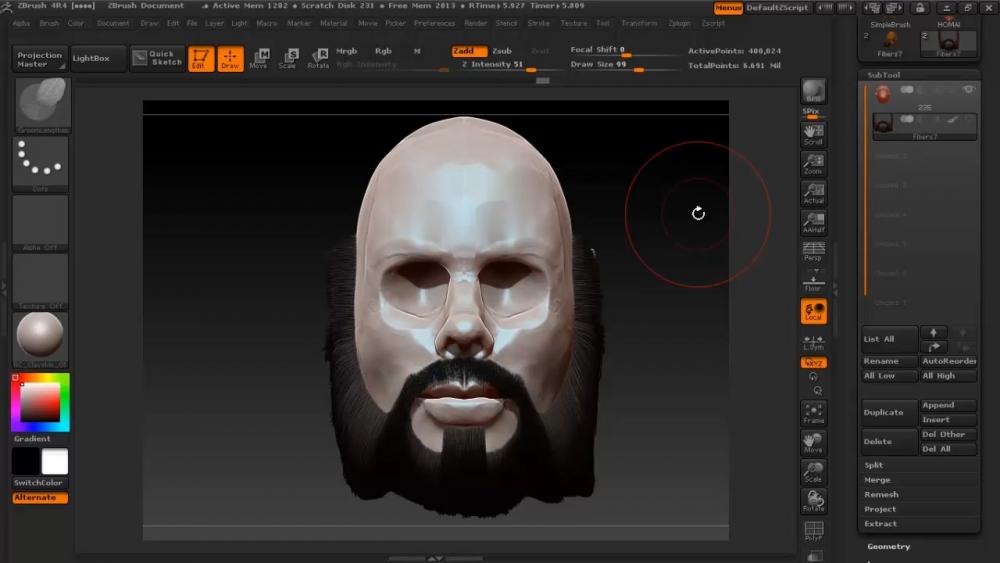The width and height of the screenshot is (1000, 563).
Task: Click the Quick Sketch button
Action: click(x=157, y=58)
